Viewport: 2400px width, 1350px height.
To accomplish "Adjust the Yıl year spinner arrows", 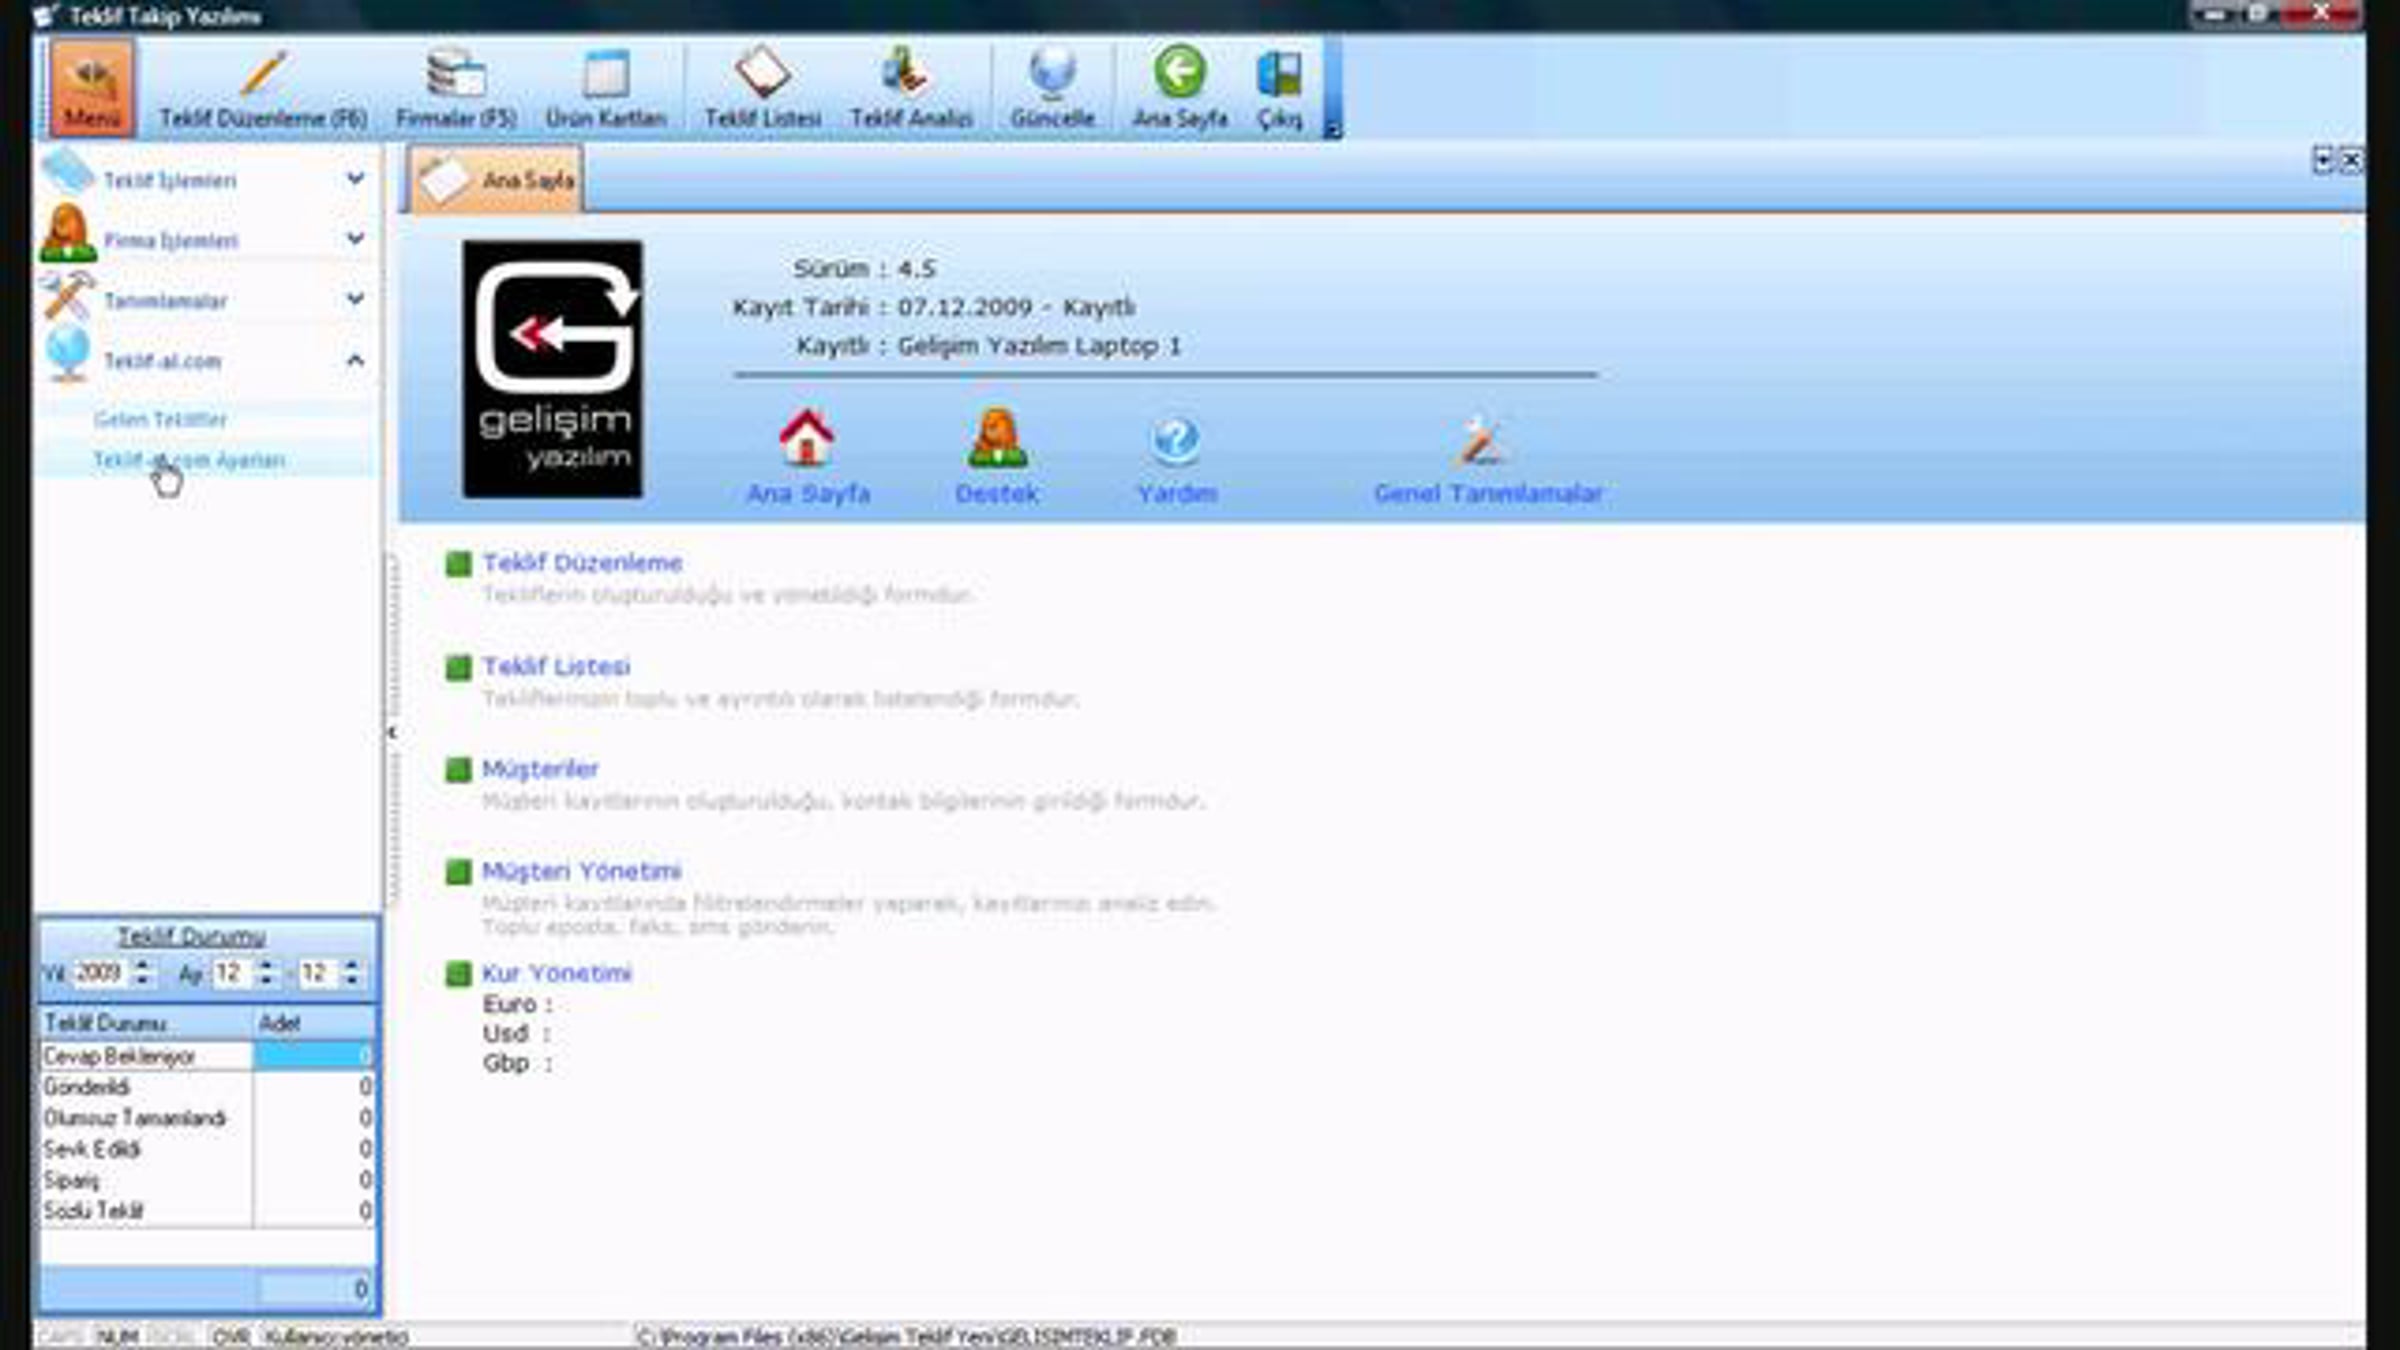I will tap(143, 973).
